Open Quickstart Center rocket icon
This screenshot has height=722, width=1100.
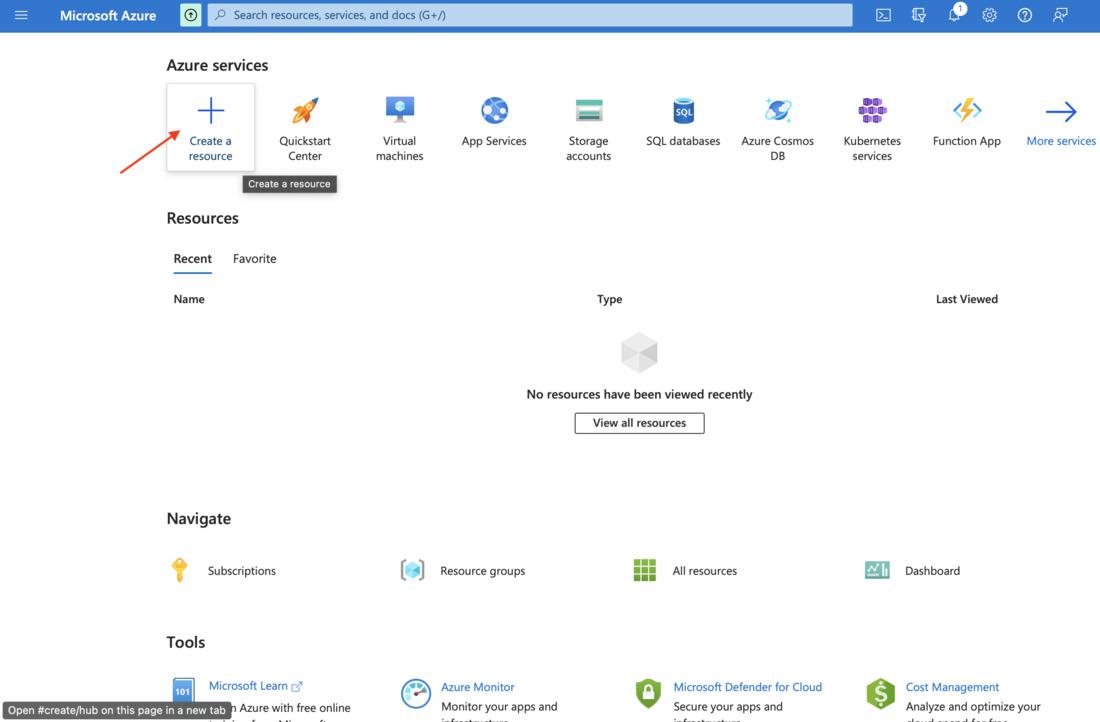(304, 110)
